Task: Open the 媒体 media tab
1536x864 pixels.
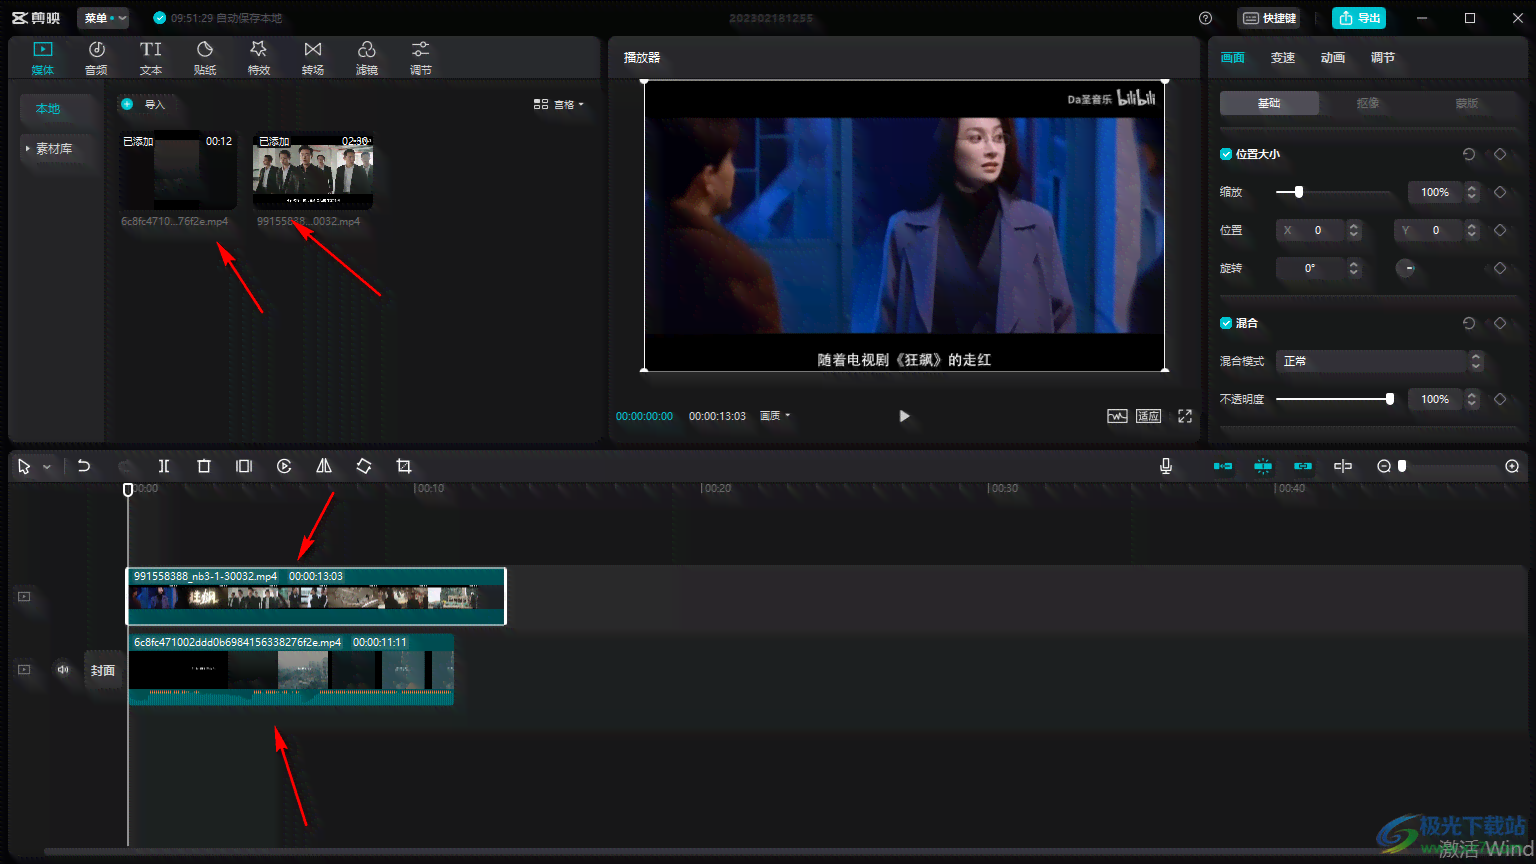Action: (x=42, y=58)
